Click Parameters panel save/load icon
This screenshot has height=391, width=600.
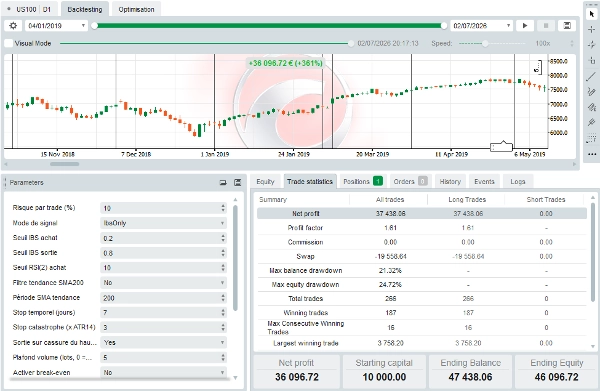click(238, 182)
